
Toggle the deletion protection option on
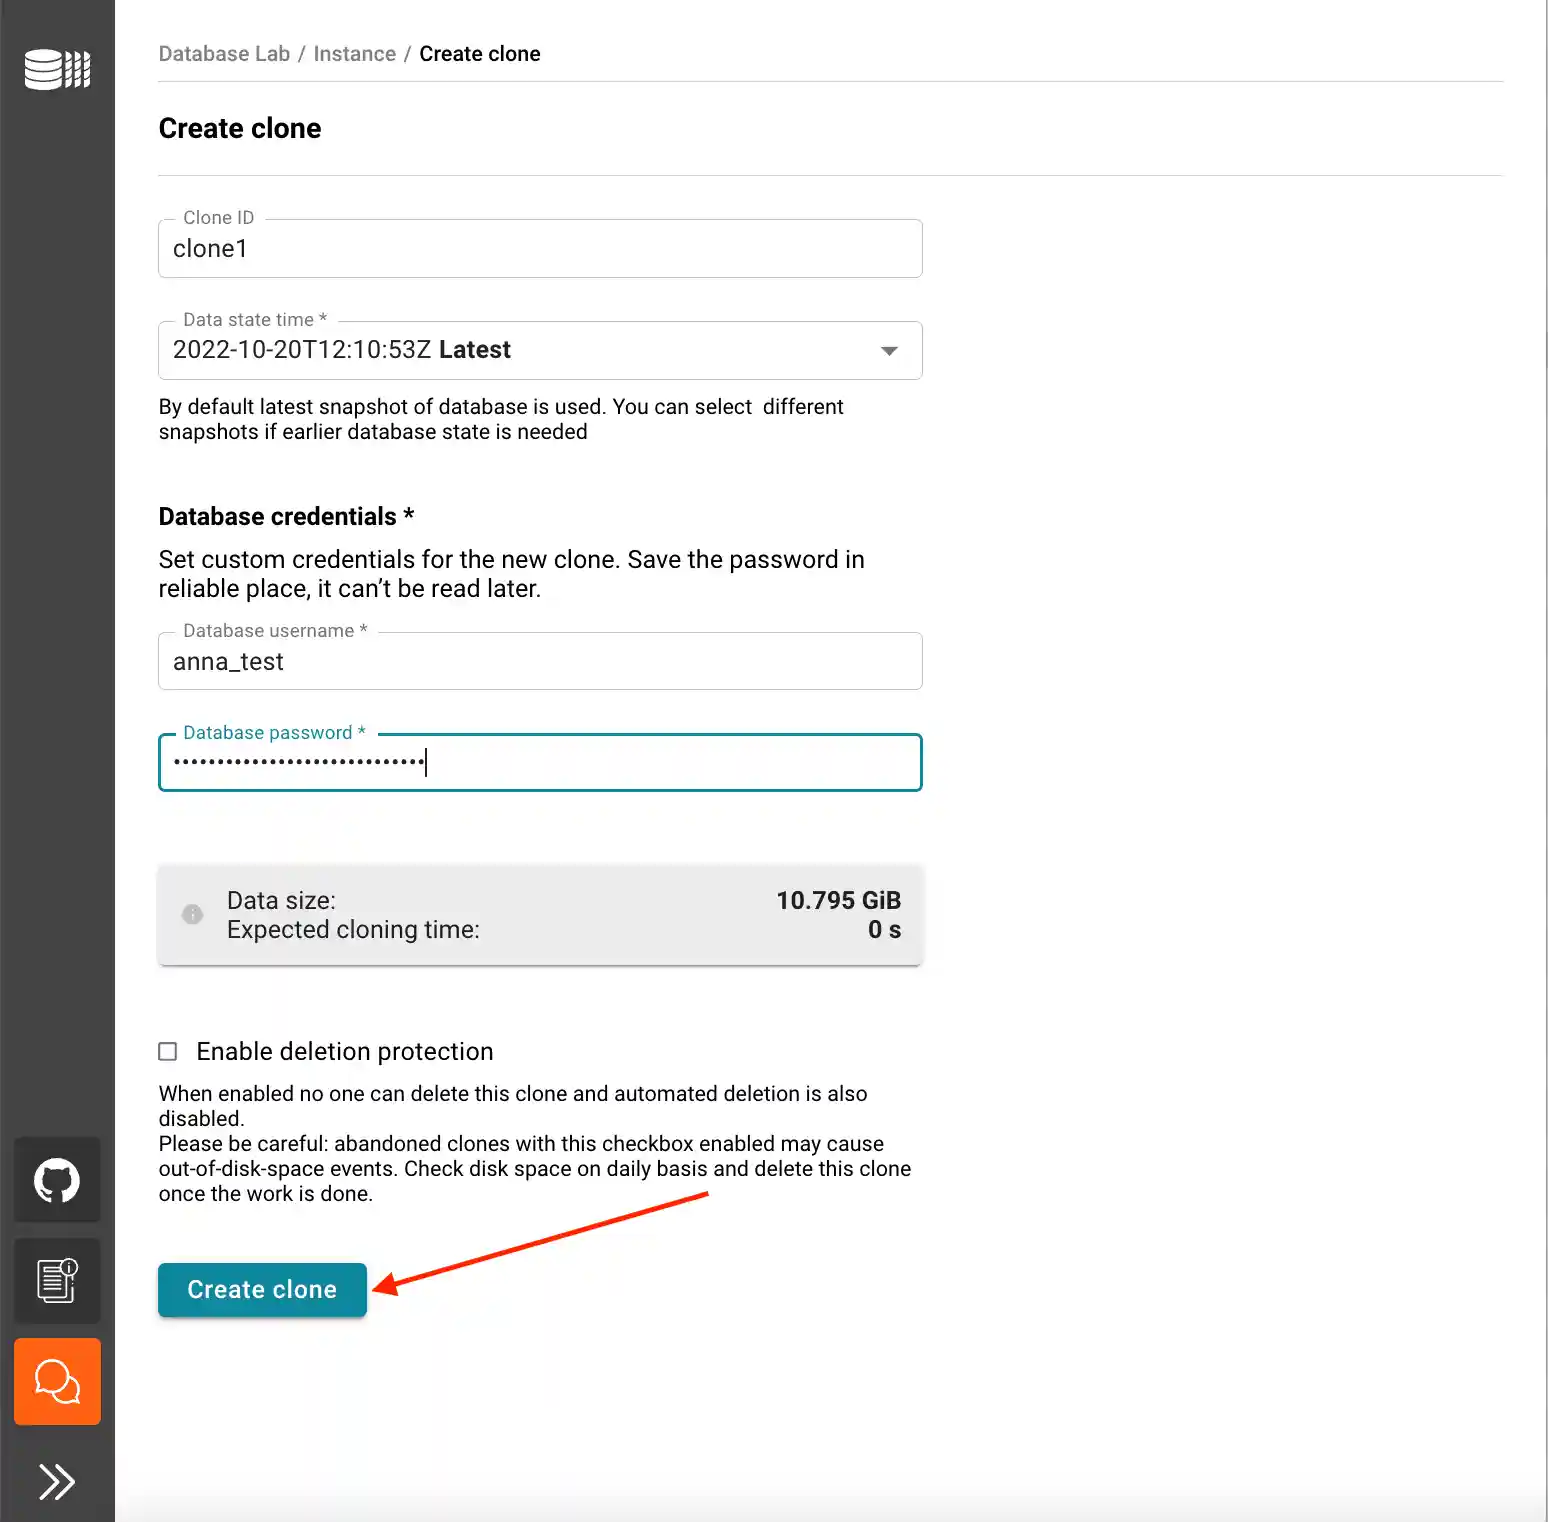[168, 1051]
